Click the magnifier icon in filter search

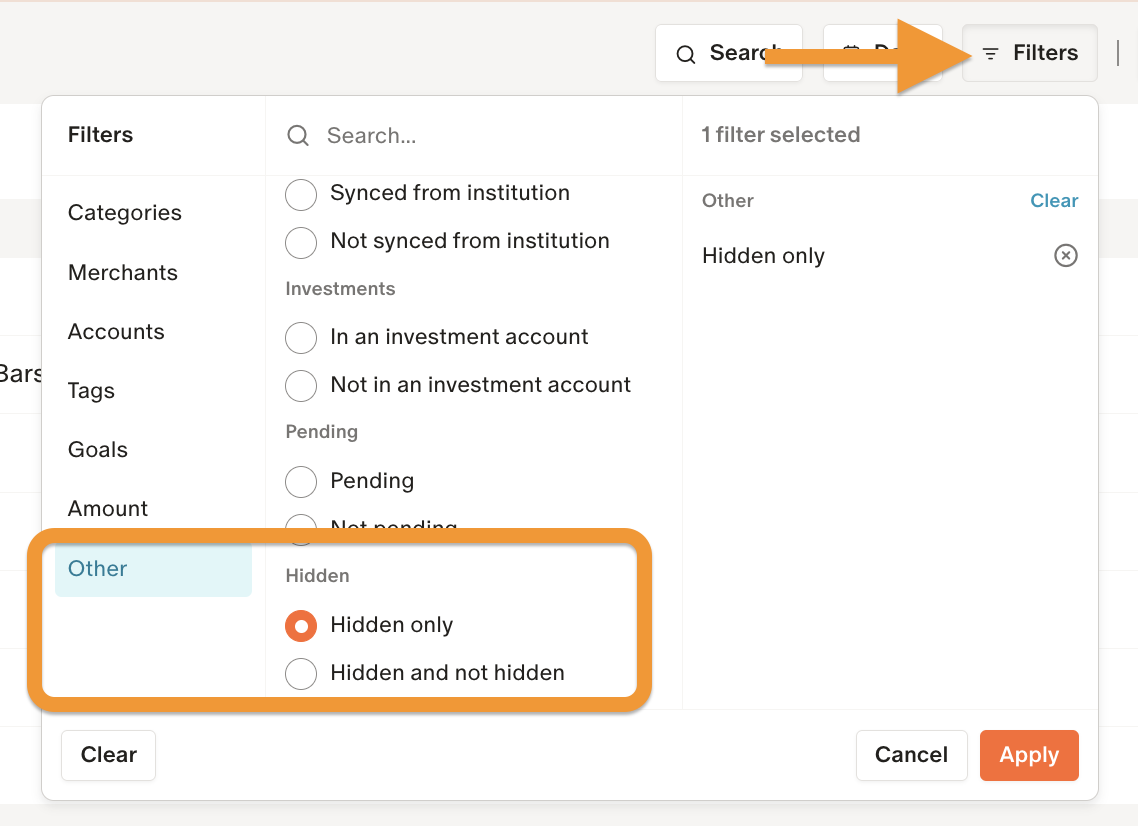(x=298, y=136)
